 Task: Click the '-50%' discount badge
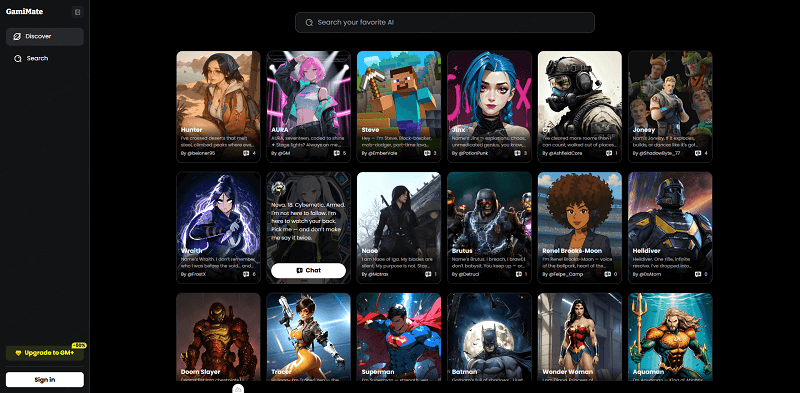80,346
